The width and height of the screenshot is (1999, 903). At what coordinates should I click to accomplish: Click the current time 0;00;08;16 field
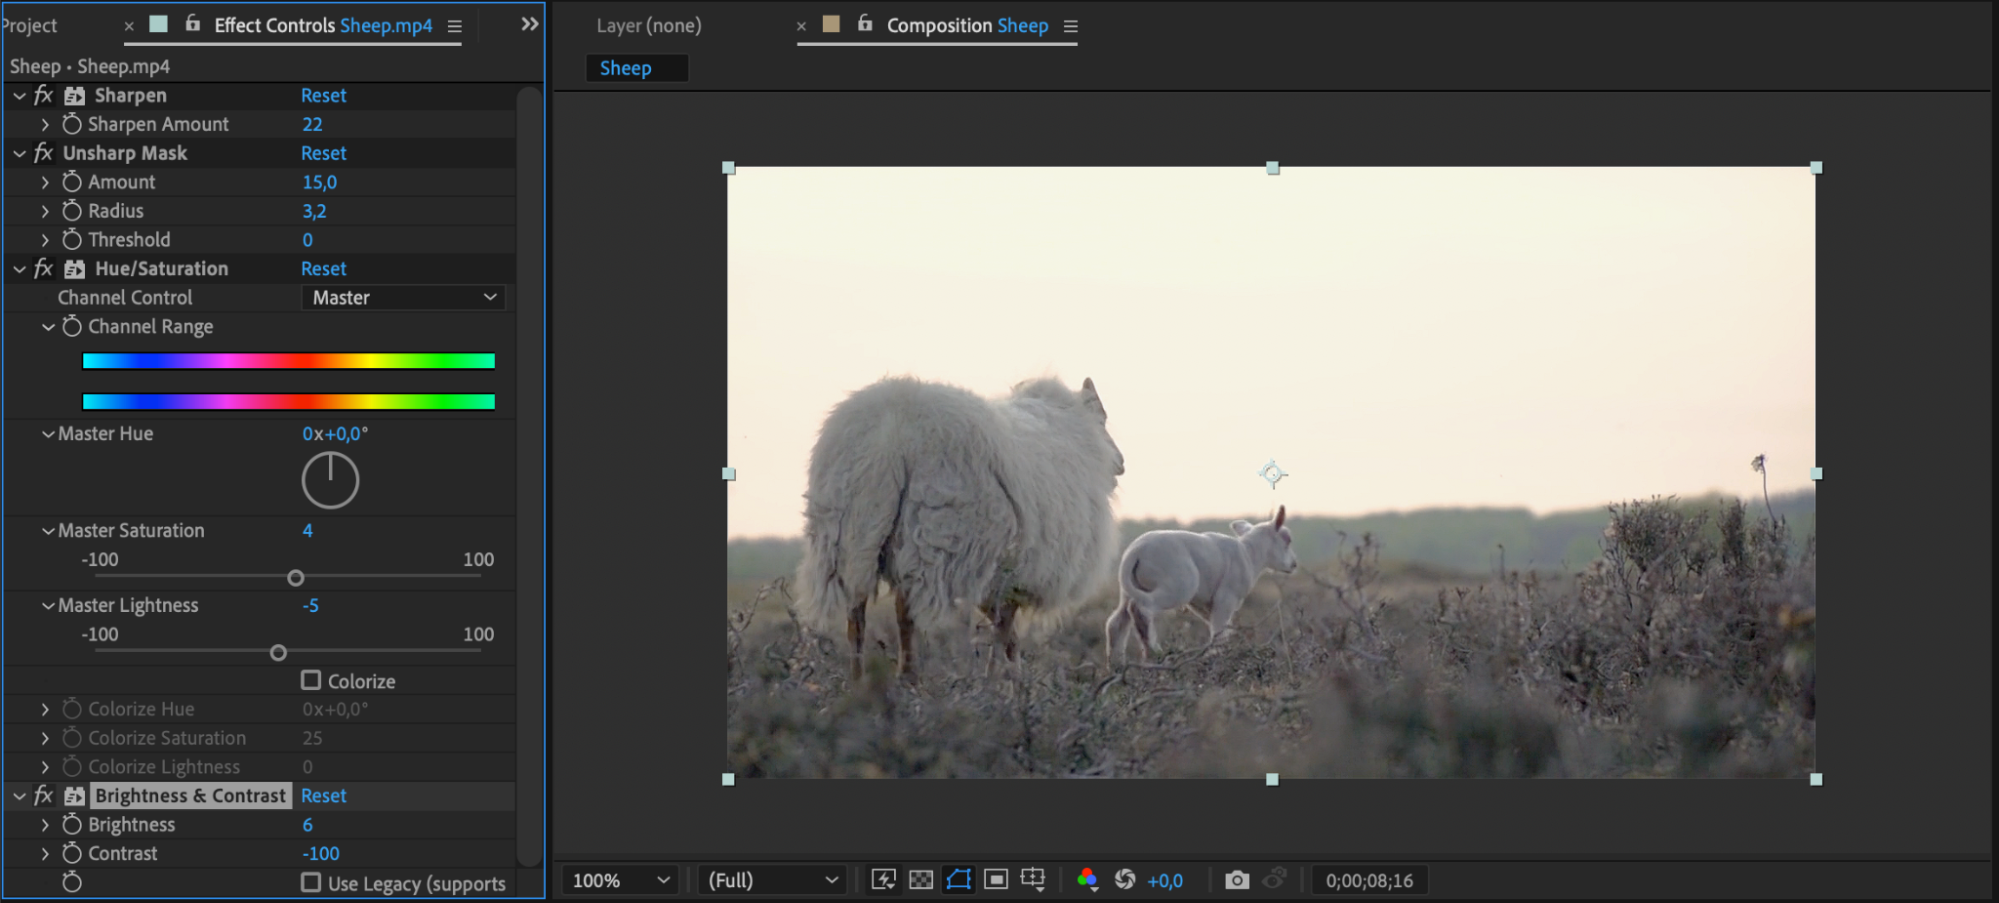(1369, 881)
